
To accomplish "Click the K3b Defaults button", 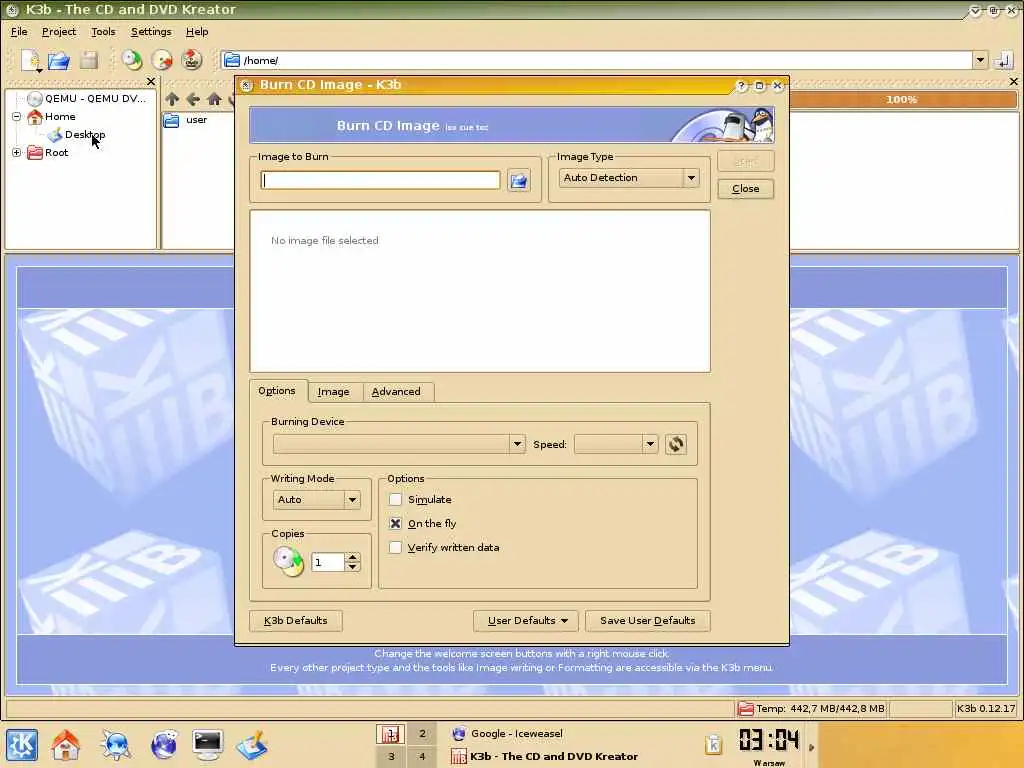I will [296, 620].
